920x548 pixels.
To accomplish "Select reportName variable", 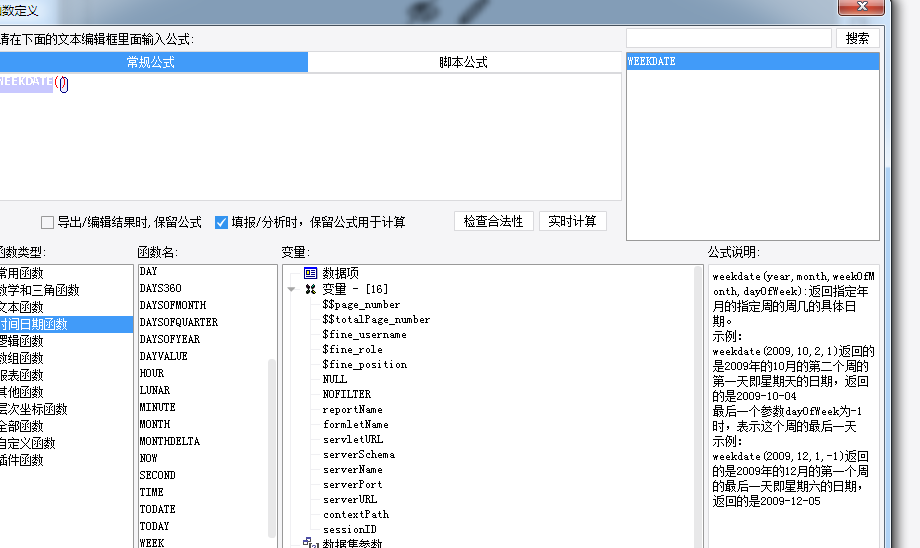I will [353, 410].
